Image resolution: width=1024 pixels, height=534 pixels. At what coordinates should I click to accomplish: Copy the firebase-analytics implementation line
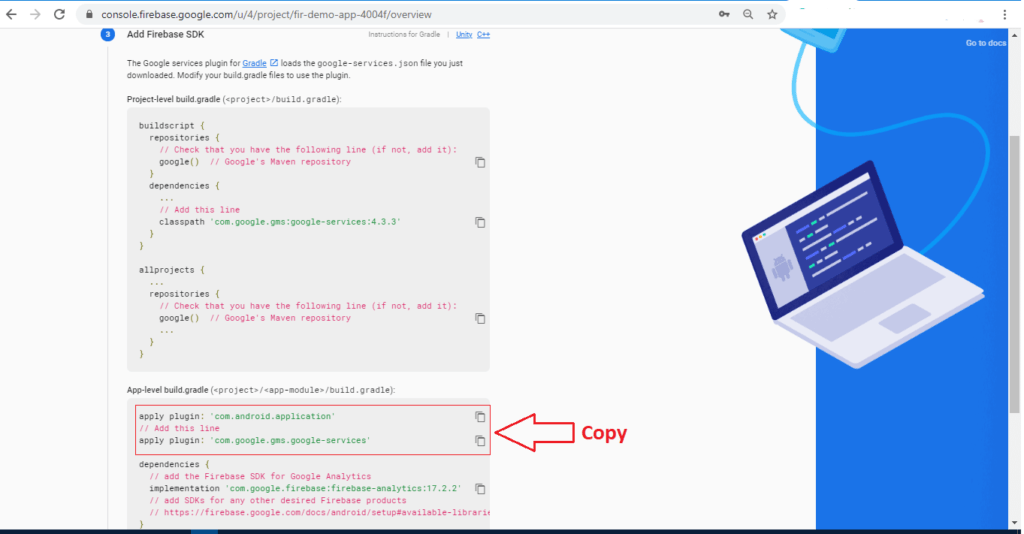(x=480, y=489)
